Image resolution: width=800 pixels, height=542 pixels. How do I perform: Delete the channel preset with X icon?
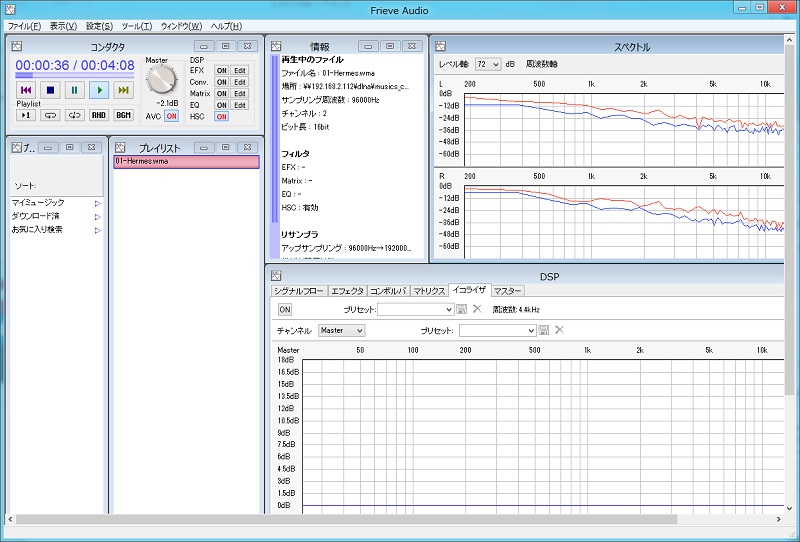[560, 330]
